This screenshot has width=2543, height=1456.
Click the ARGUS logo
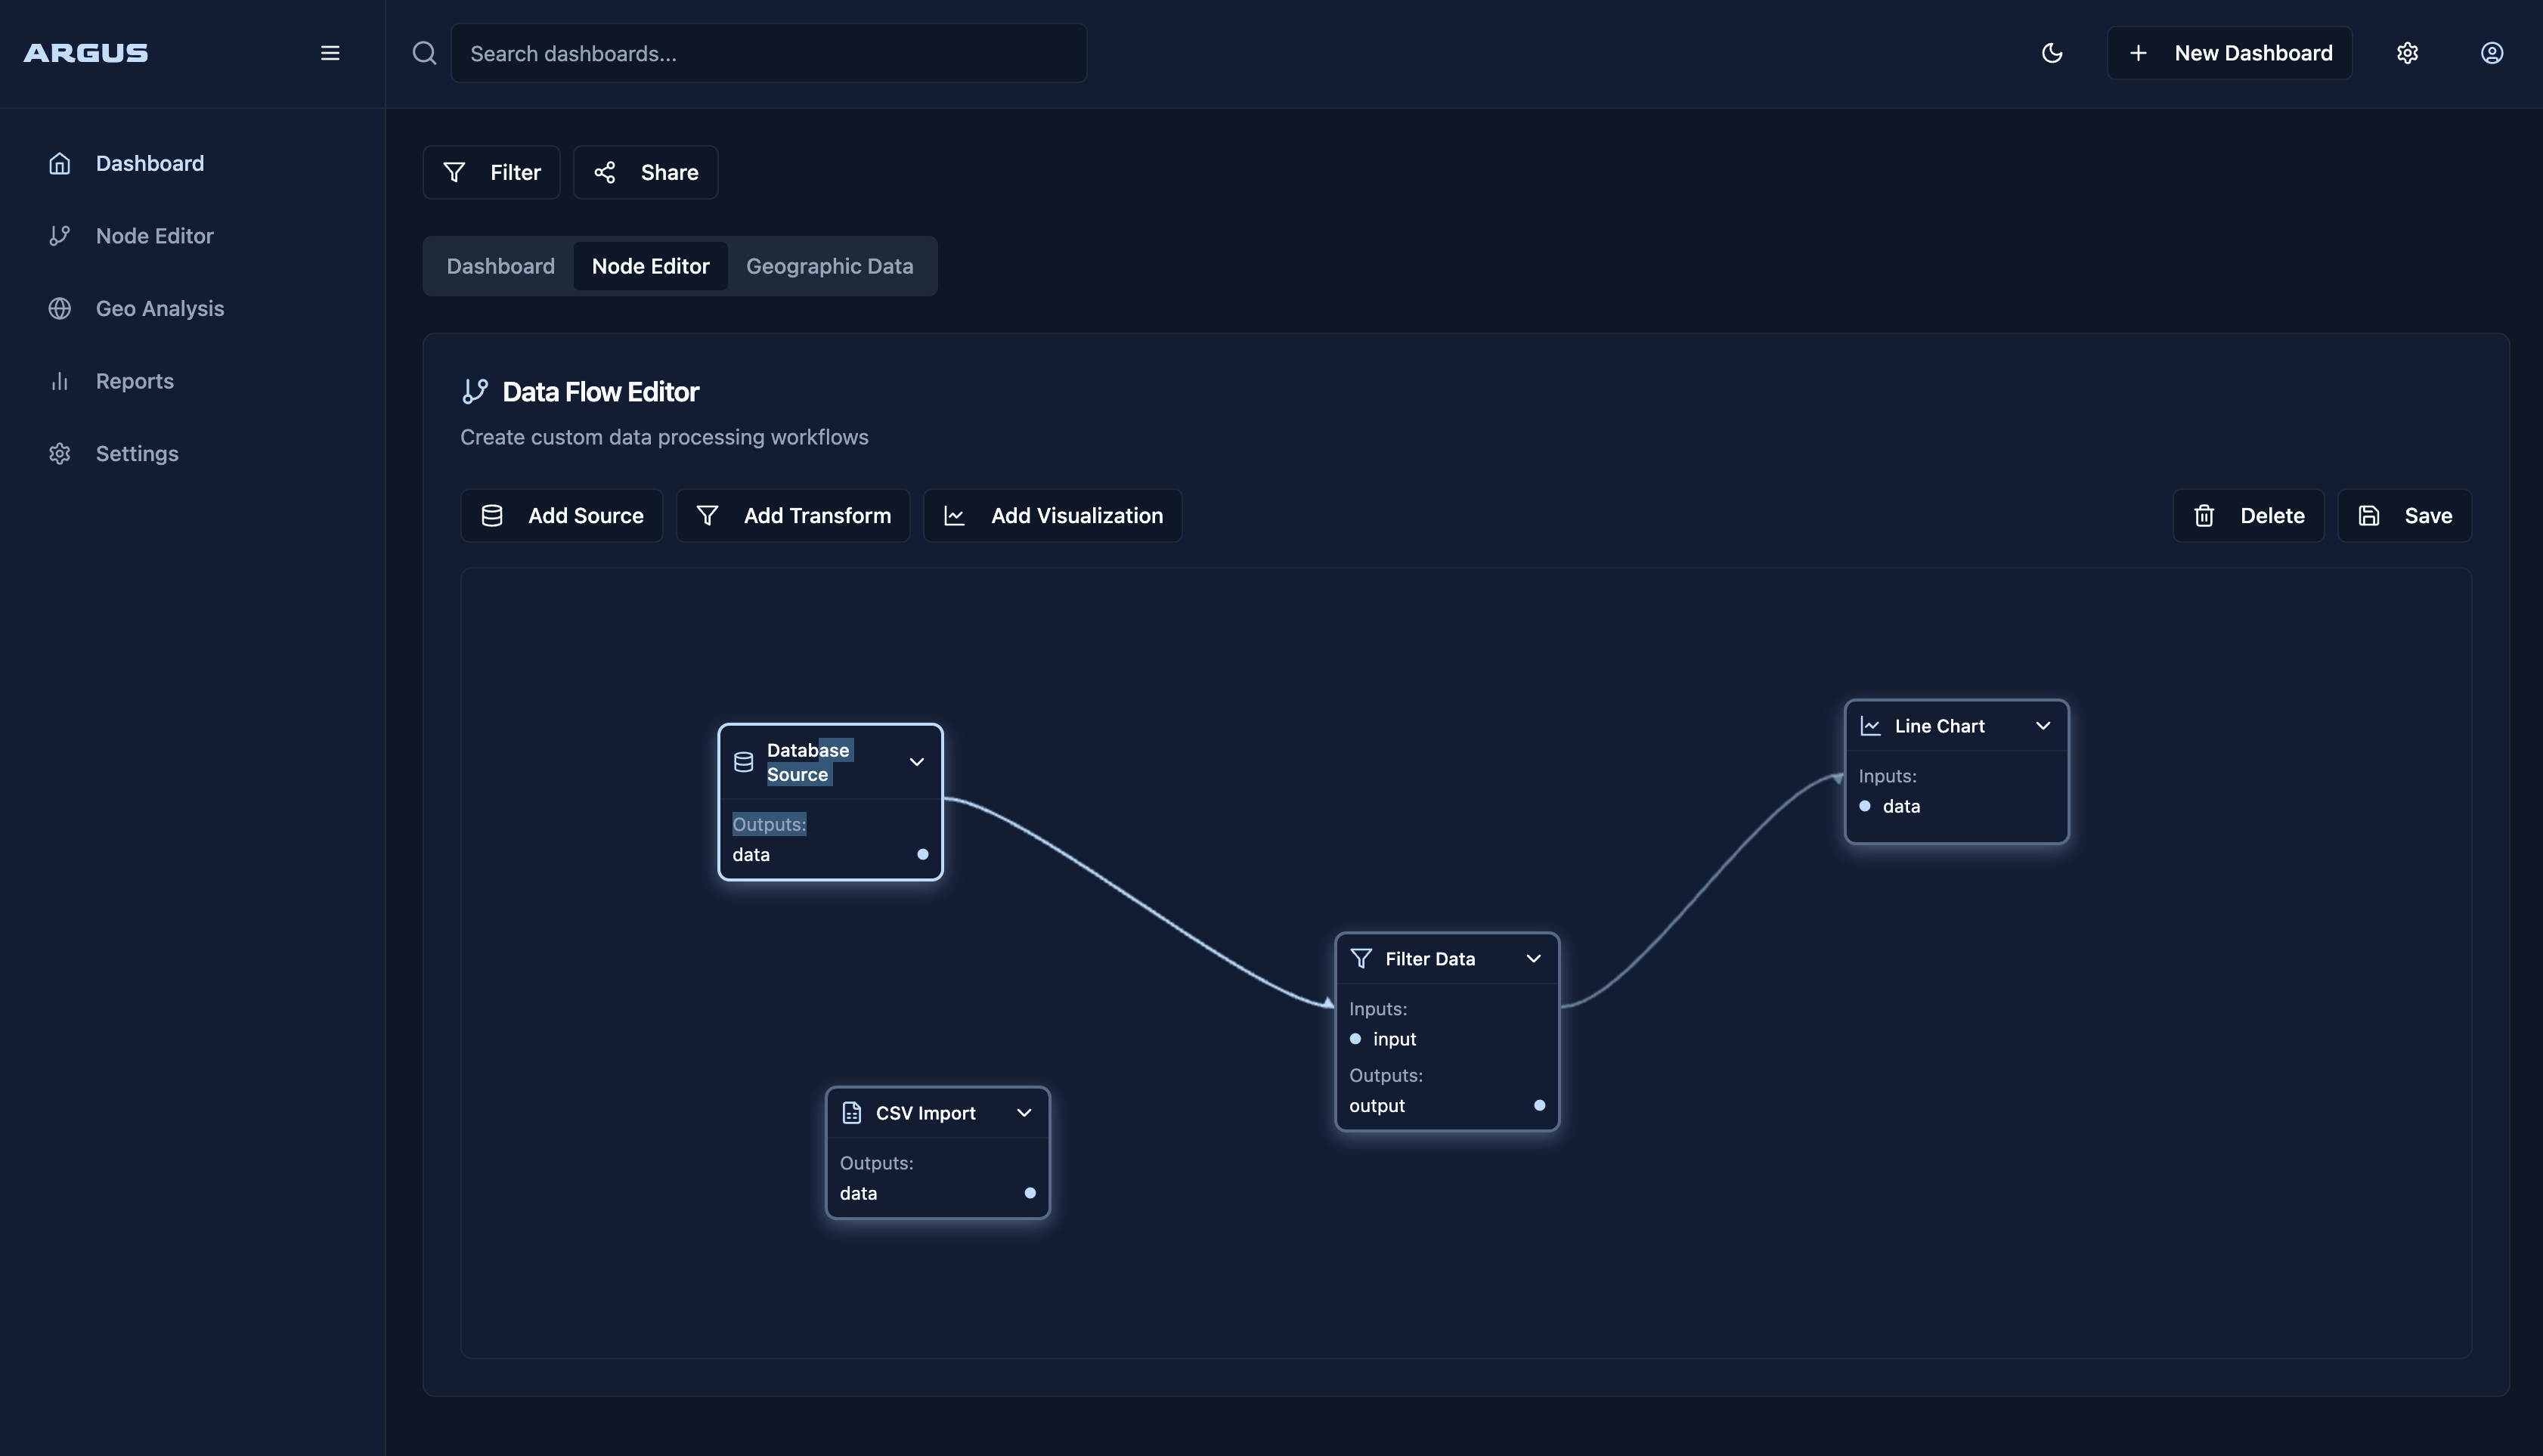(86, 53)
